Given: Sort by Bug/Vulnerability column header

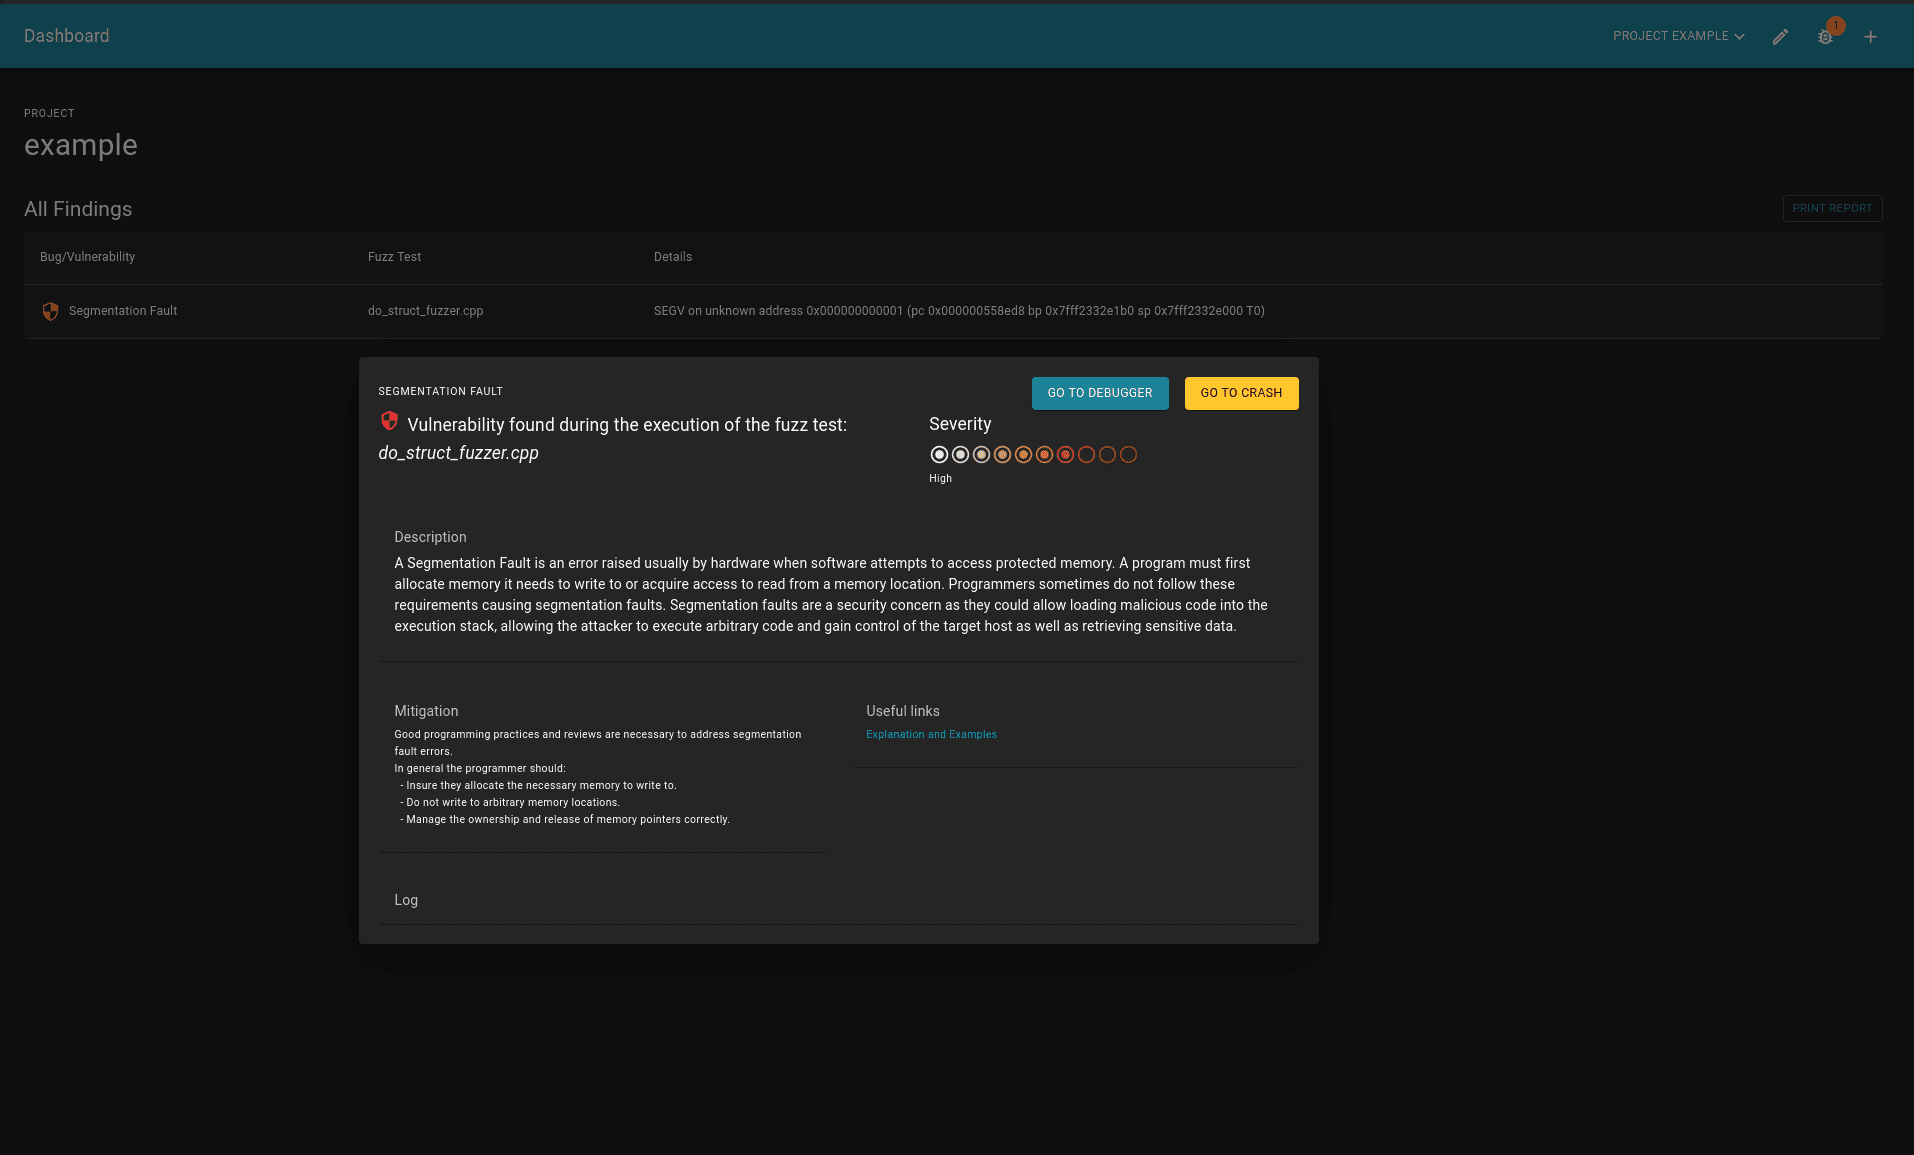Looking at the screenshot, I should [x=87, y=257].
